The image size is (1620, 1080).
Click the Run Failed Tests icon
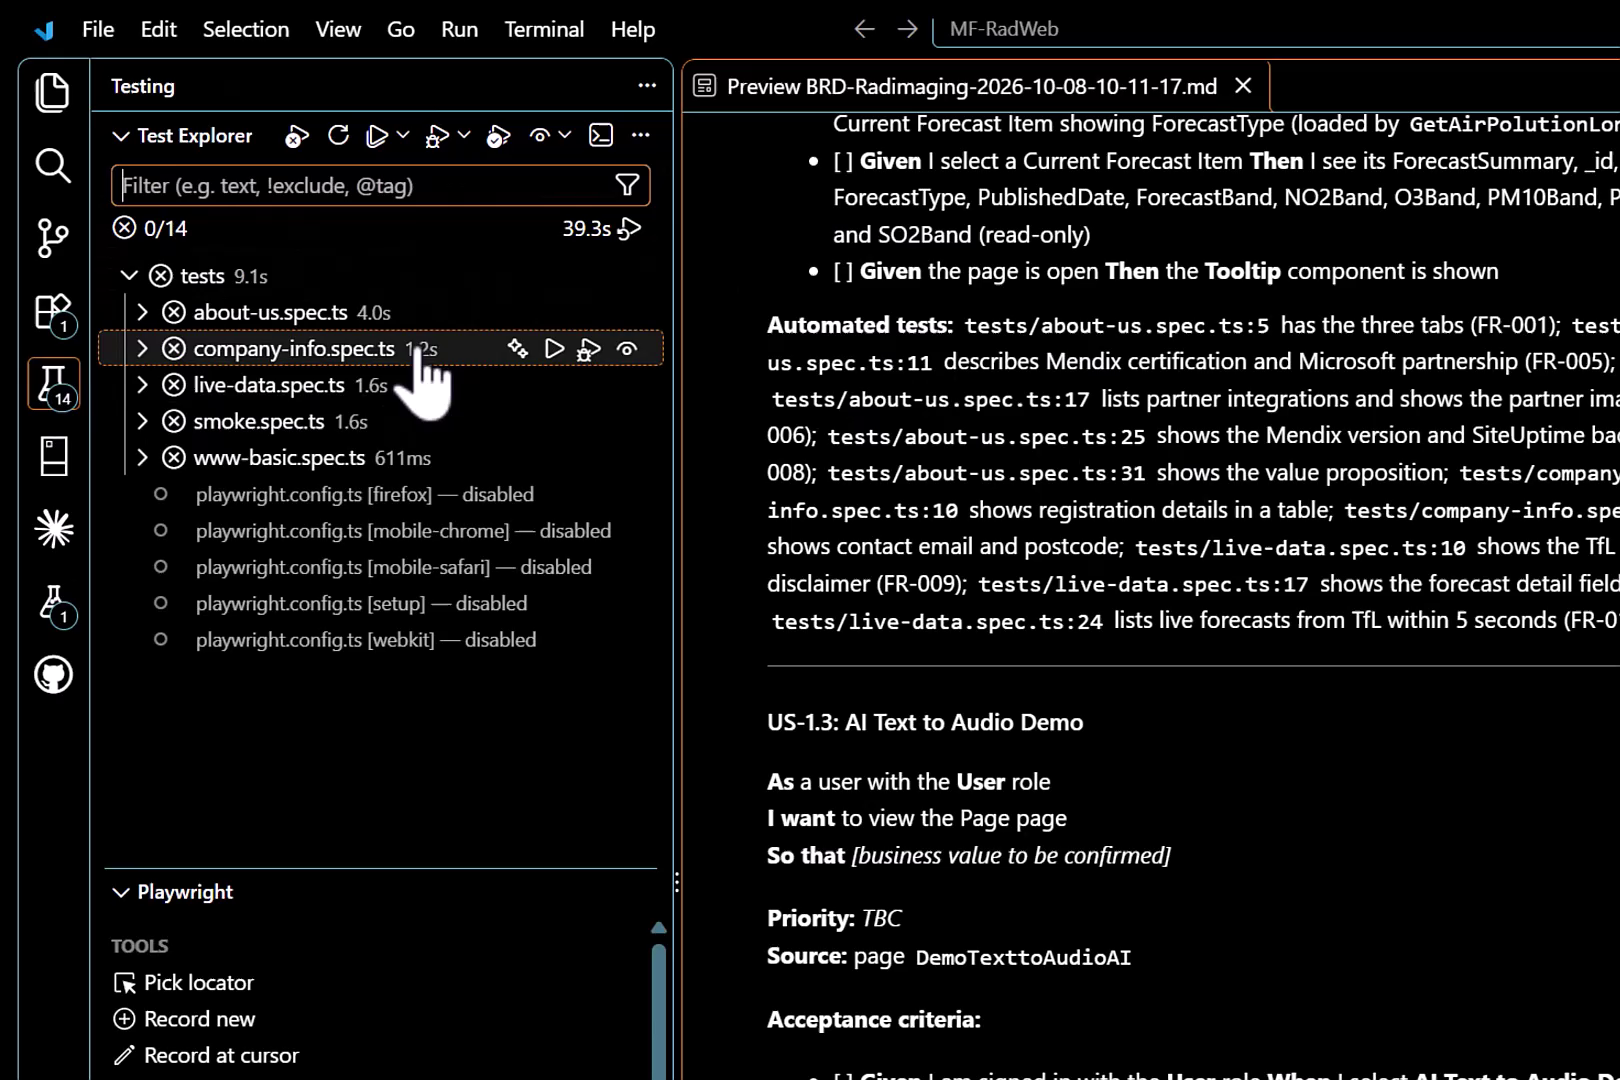click(x=296, y=136)
